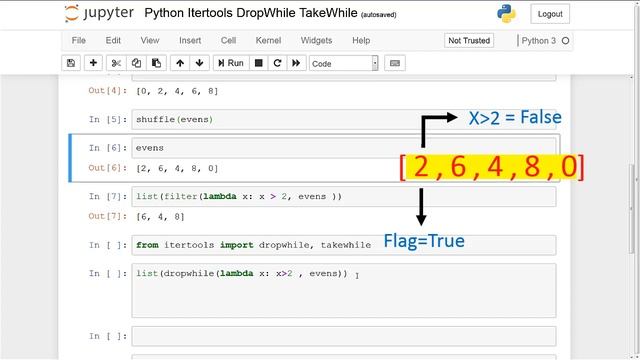Click the autosaved status text
Screen dimensions: 640x360
click(378, 15)
